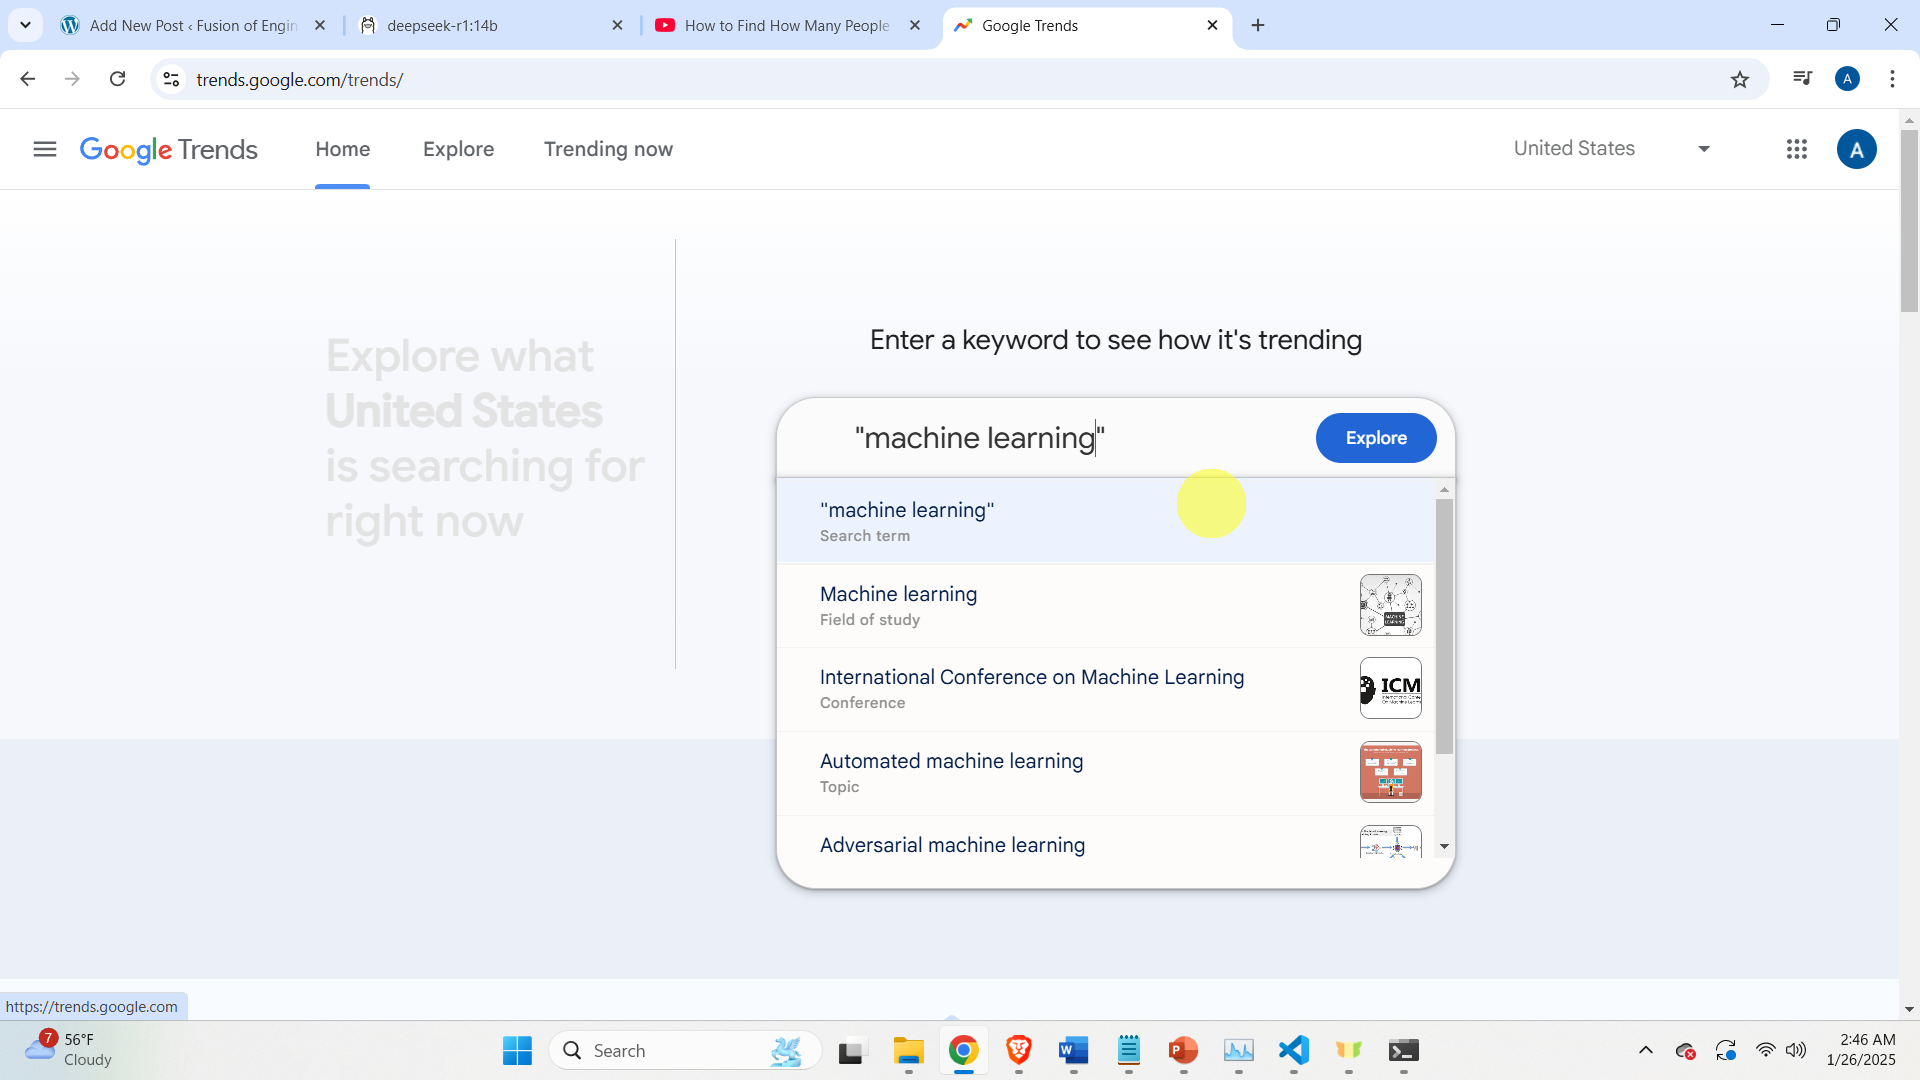This screenshot has height=1080, width=1920.
Task: Switch to the How to Find How Many People tab
Action: (789, 25)
